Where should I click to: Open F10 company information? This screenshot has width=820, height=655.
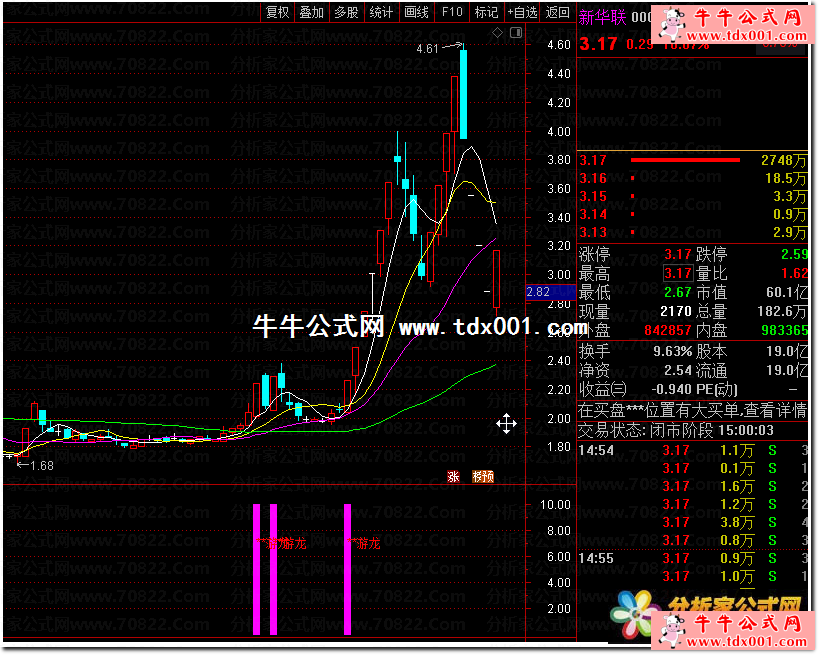pos(452,12)
